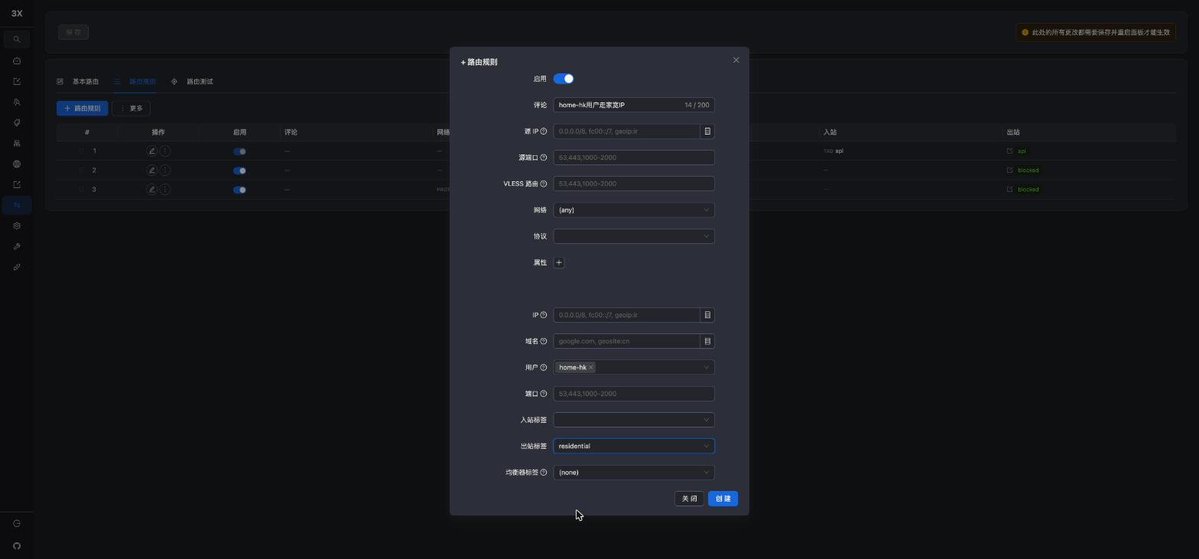This screenshot has height=559, width=1199.
Task: Show help tooltip for 均衡器标签
Action: [x=544, y=473]
